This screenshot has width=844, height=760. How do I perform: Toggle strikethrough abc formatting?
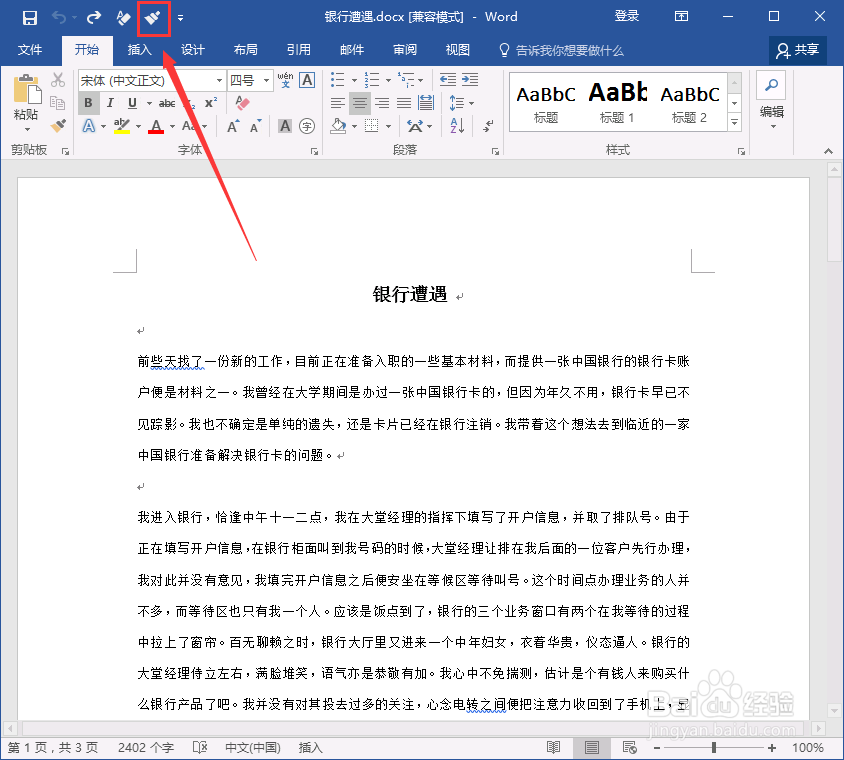tap(167, 103)
